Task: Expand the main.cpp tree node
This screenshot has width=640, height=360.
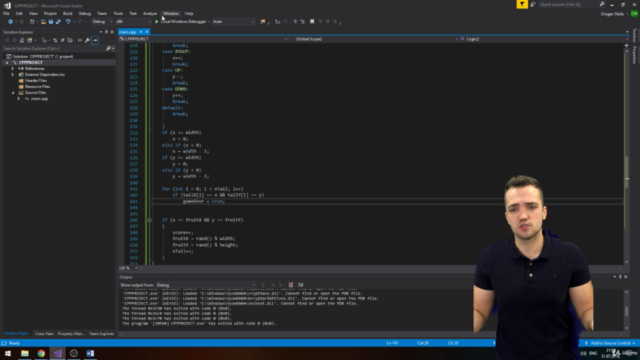Action: click(x=18, y=99)
